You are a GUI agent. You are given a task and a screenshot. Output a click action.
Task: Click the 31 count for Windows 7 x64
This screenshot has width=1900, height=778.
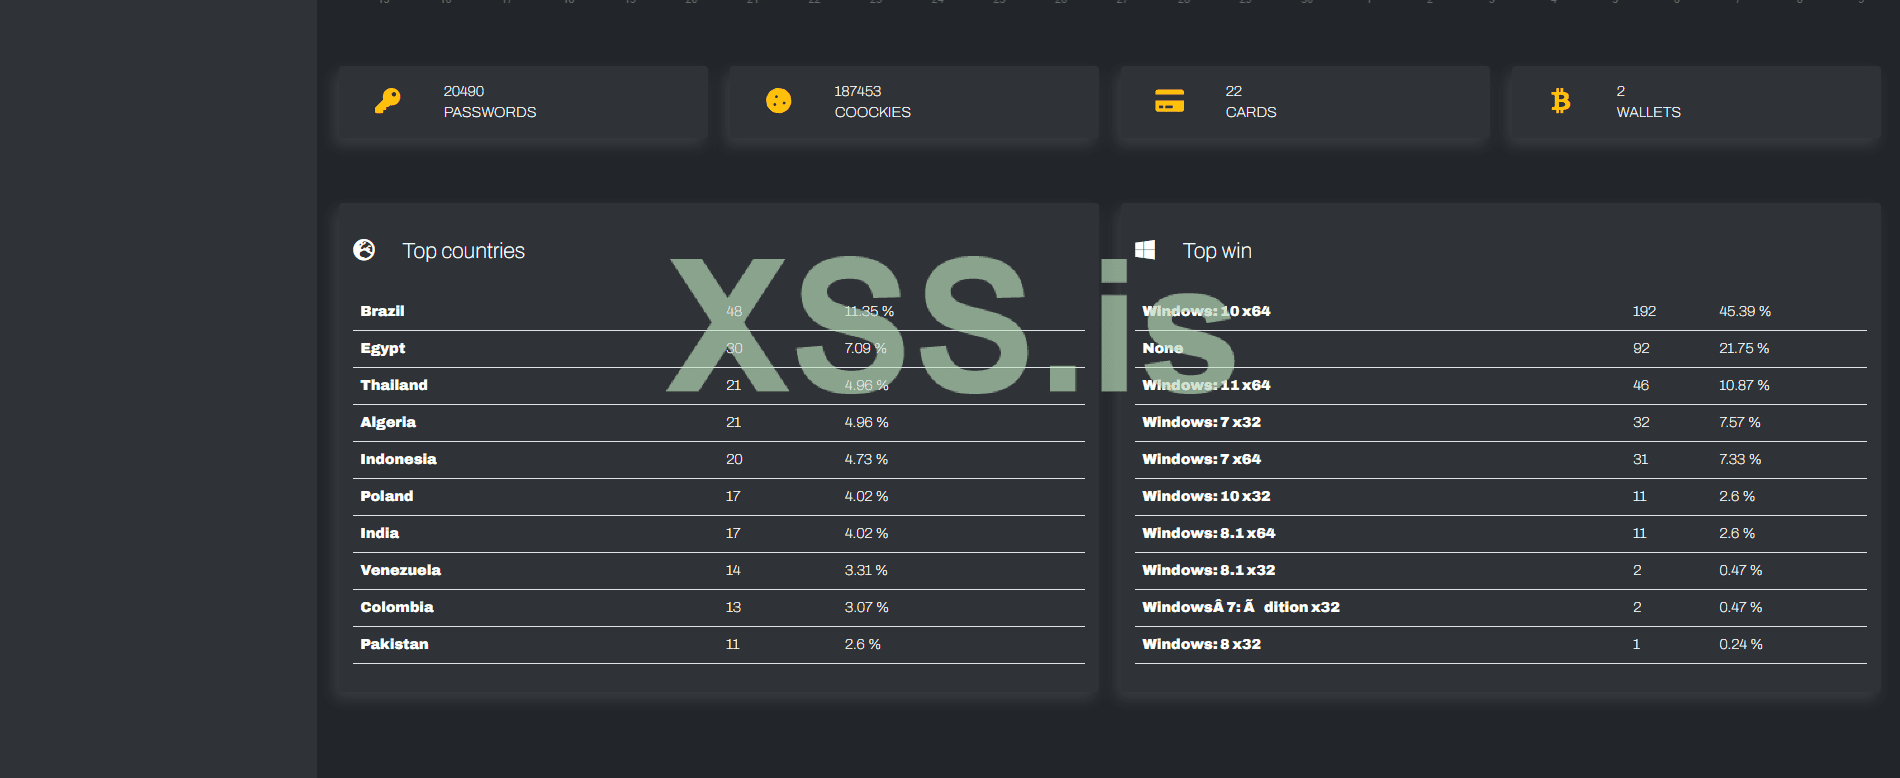(x=1641, y=459)
